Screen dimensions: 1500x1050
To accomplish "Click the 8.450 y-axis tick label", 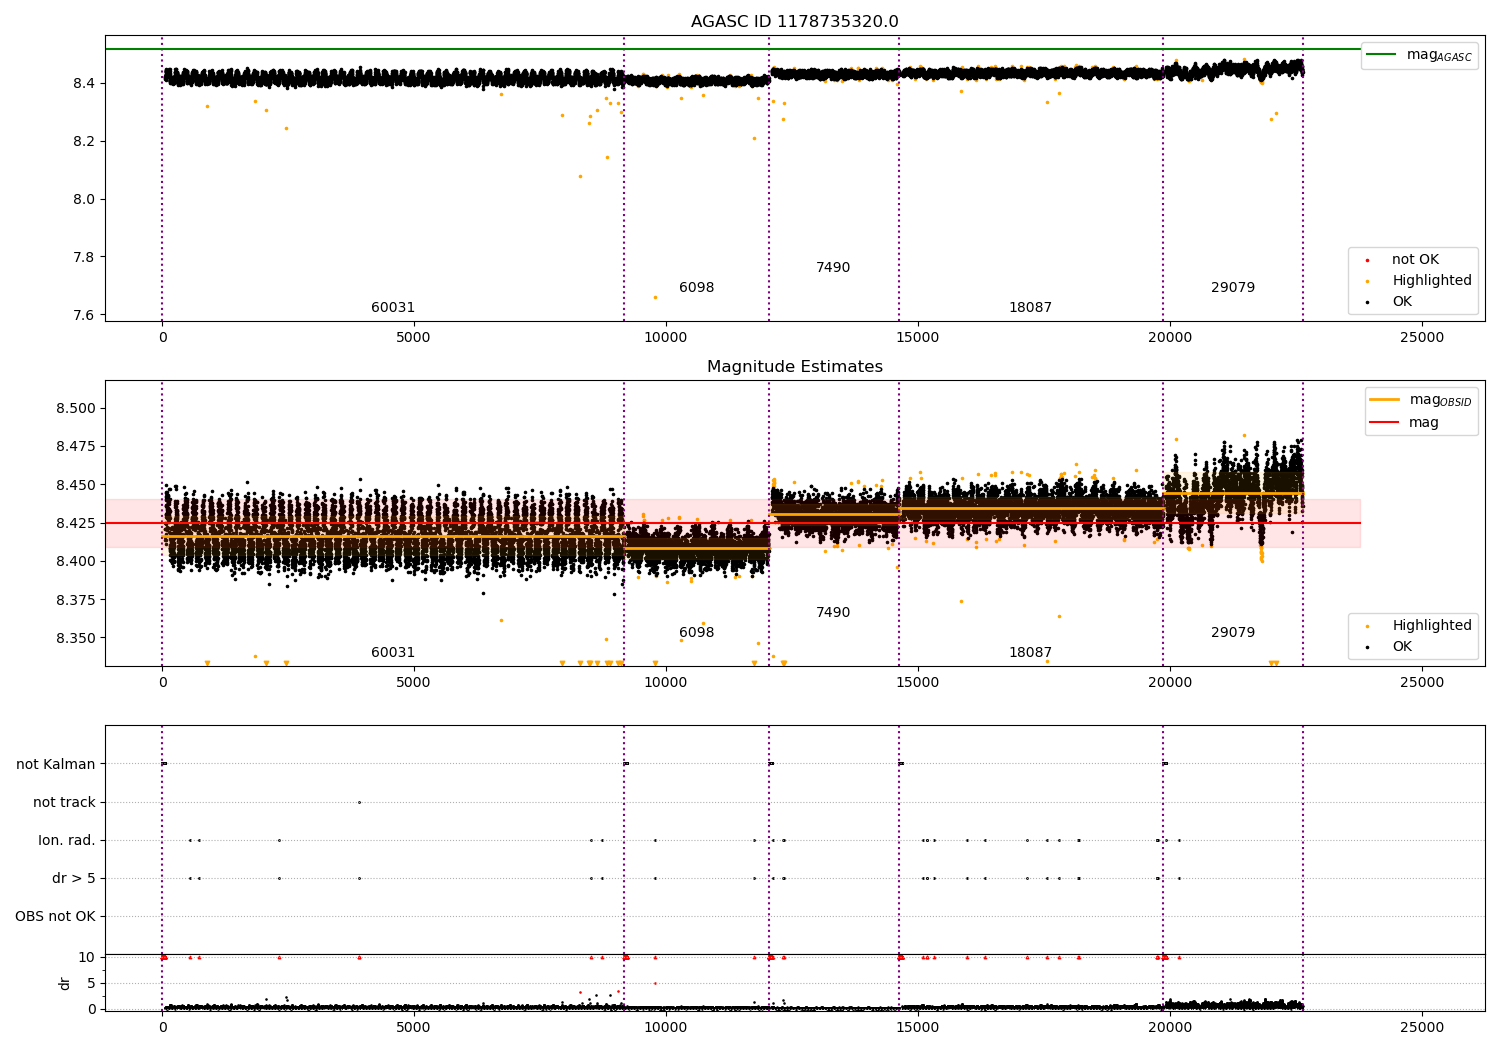I will point(76,485).
